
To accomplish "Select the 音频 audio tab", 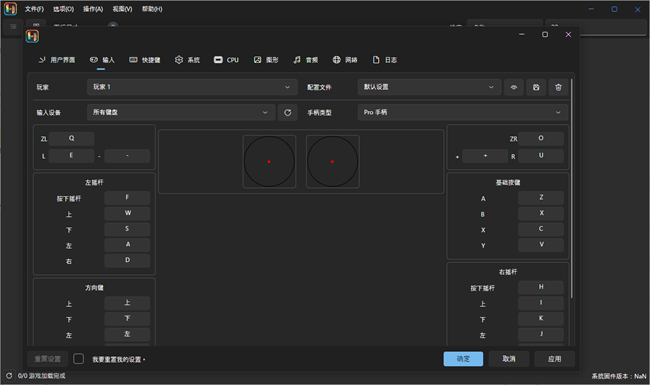I will [306, 60].
